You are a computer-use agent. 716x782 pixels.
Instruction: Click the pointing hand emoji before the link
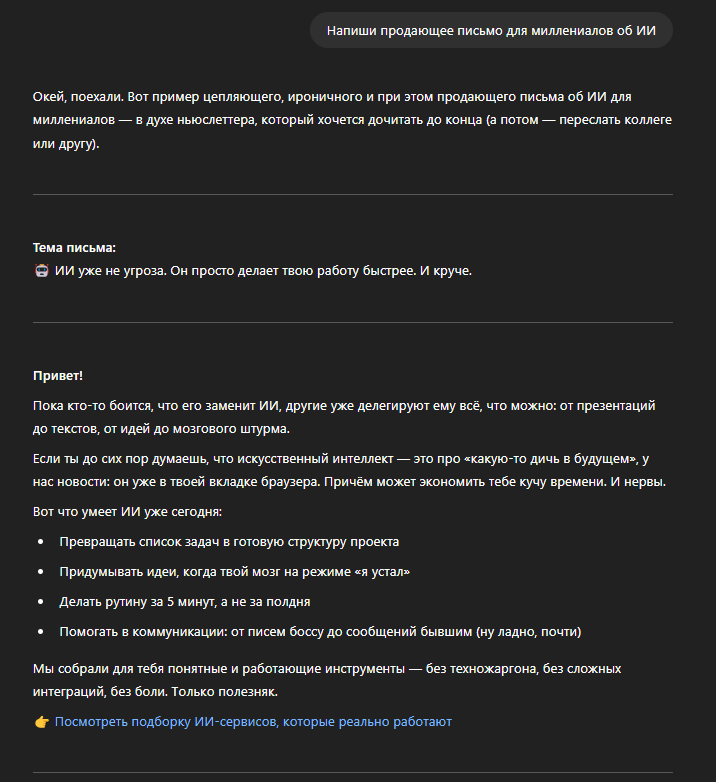click(x=41, y=721)
